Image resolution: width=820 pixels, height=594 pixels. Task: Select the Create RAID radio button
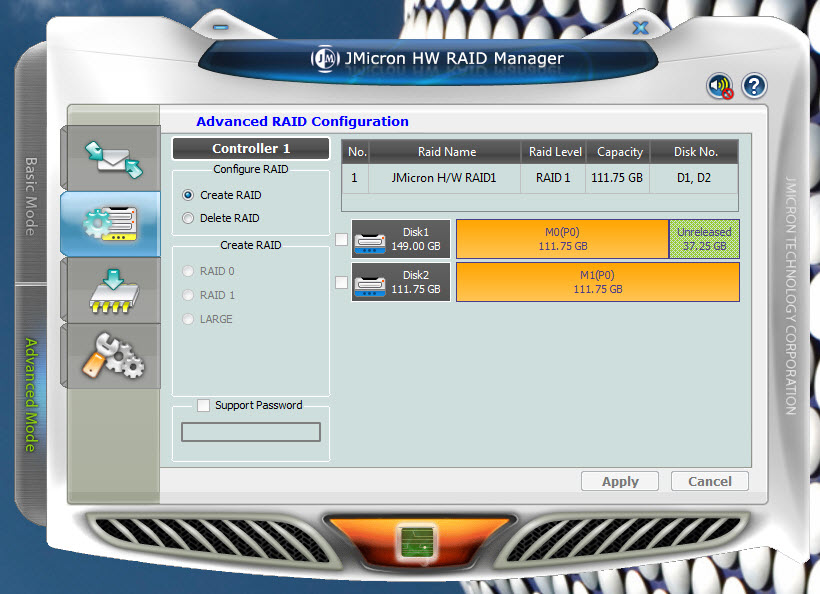(x=188, y=195)
